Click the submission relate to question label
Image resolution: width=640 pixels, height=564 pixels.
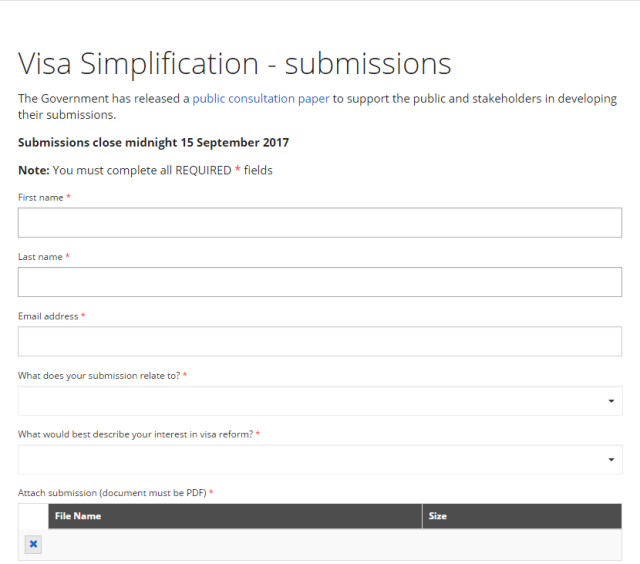tap(98, 375)
